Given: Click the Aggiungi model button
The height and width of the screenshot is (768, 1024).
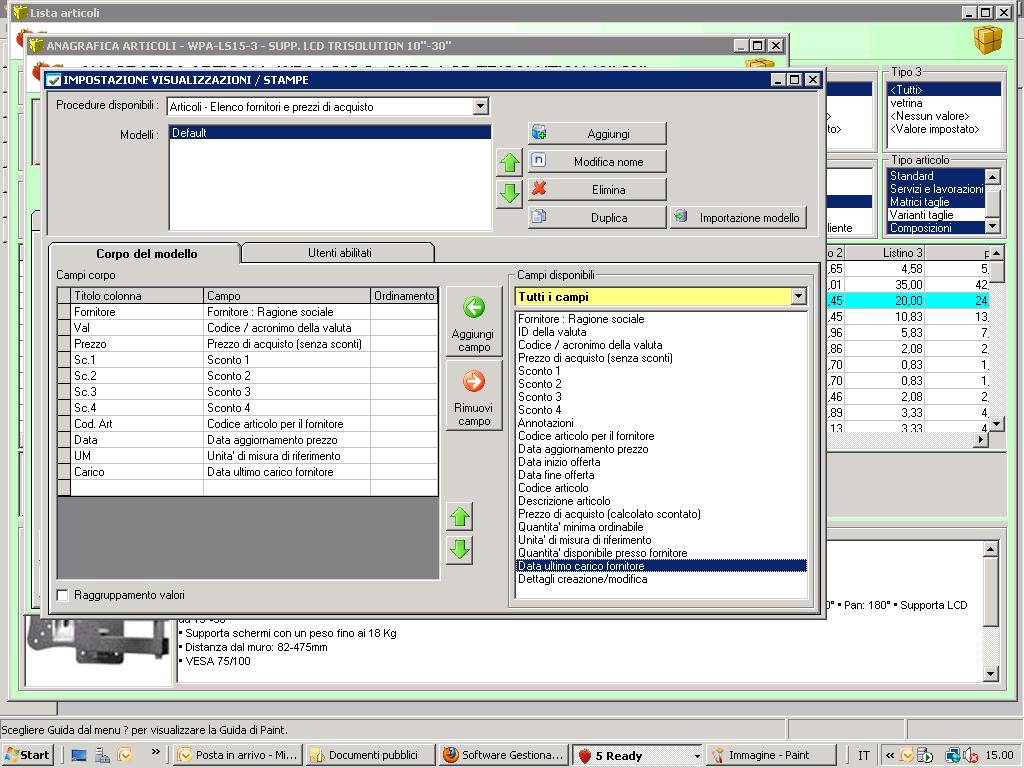Looking at the screenshot, I should coord(597,133).
